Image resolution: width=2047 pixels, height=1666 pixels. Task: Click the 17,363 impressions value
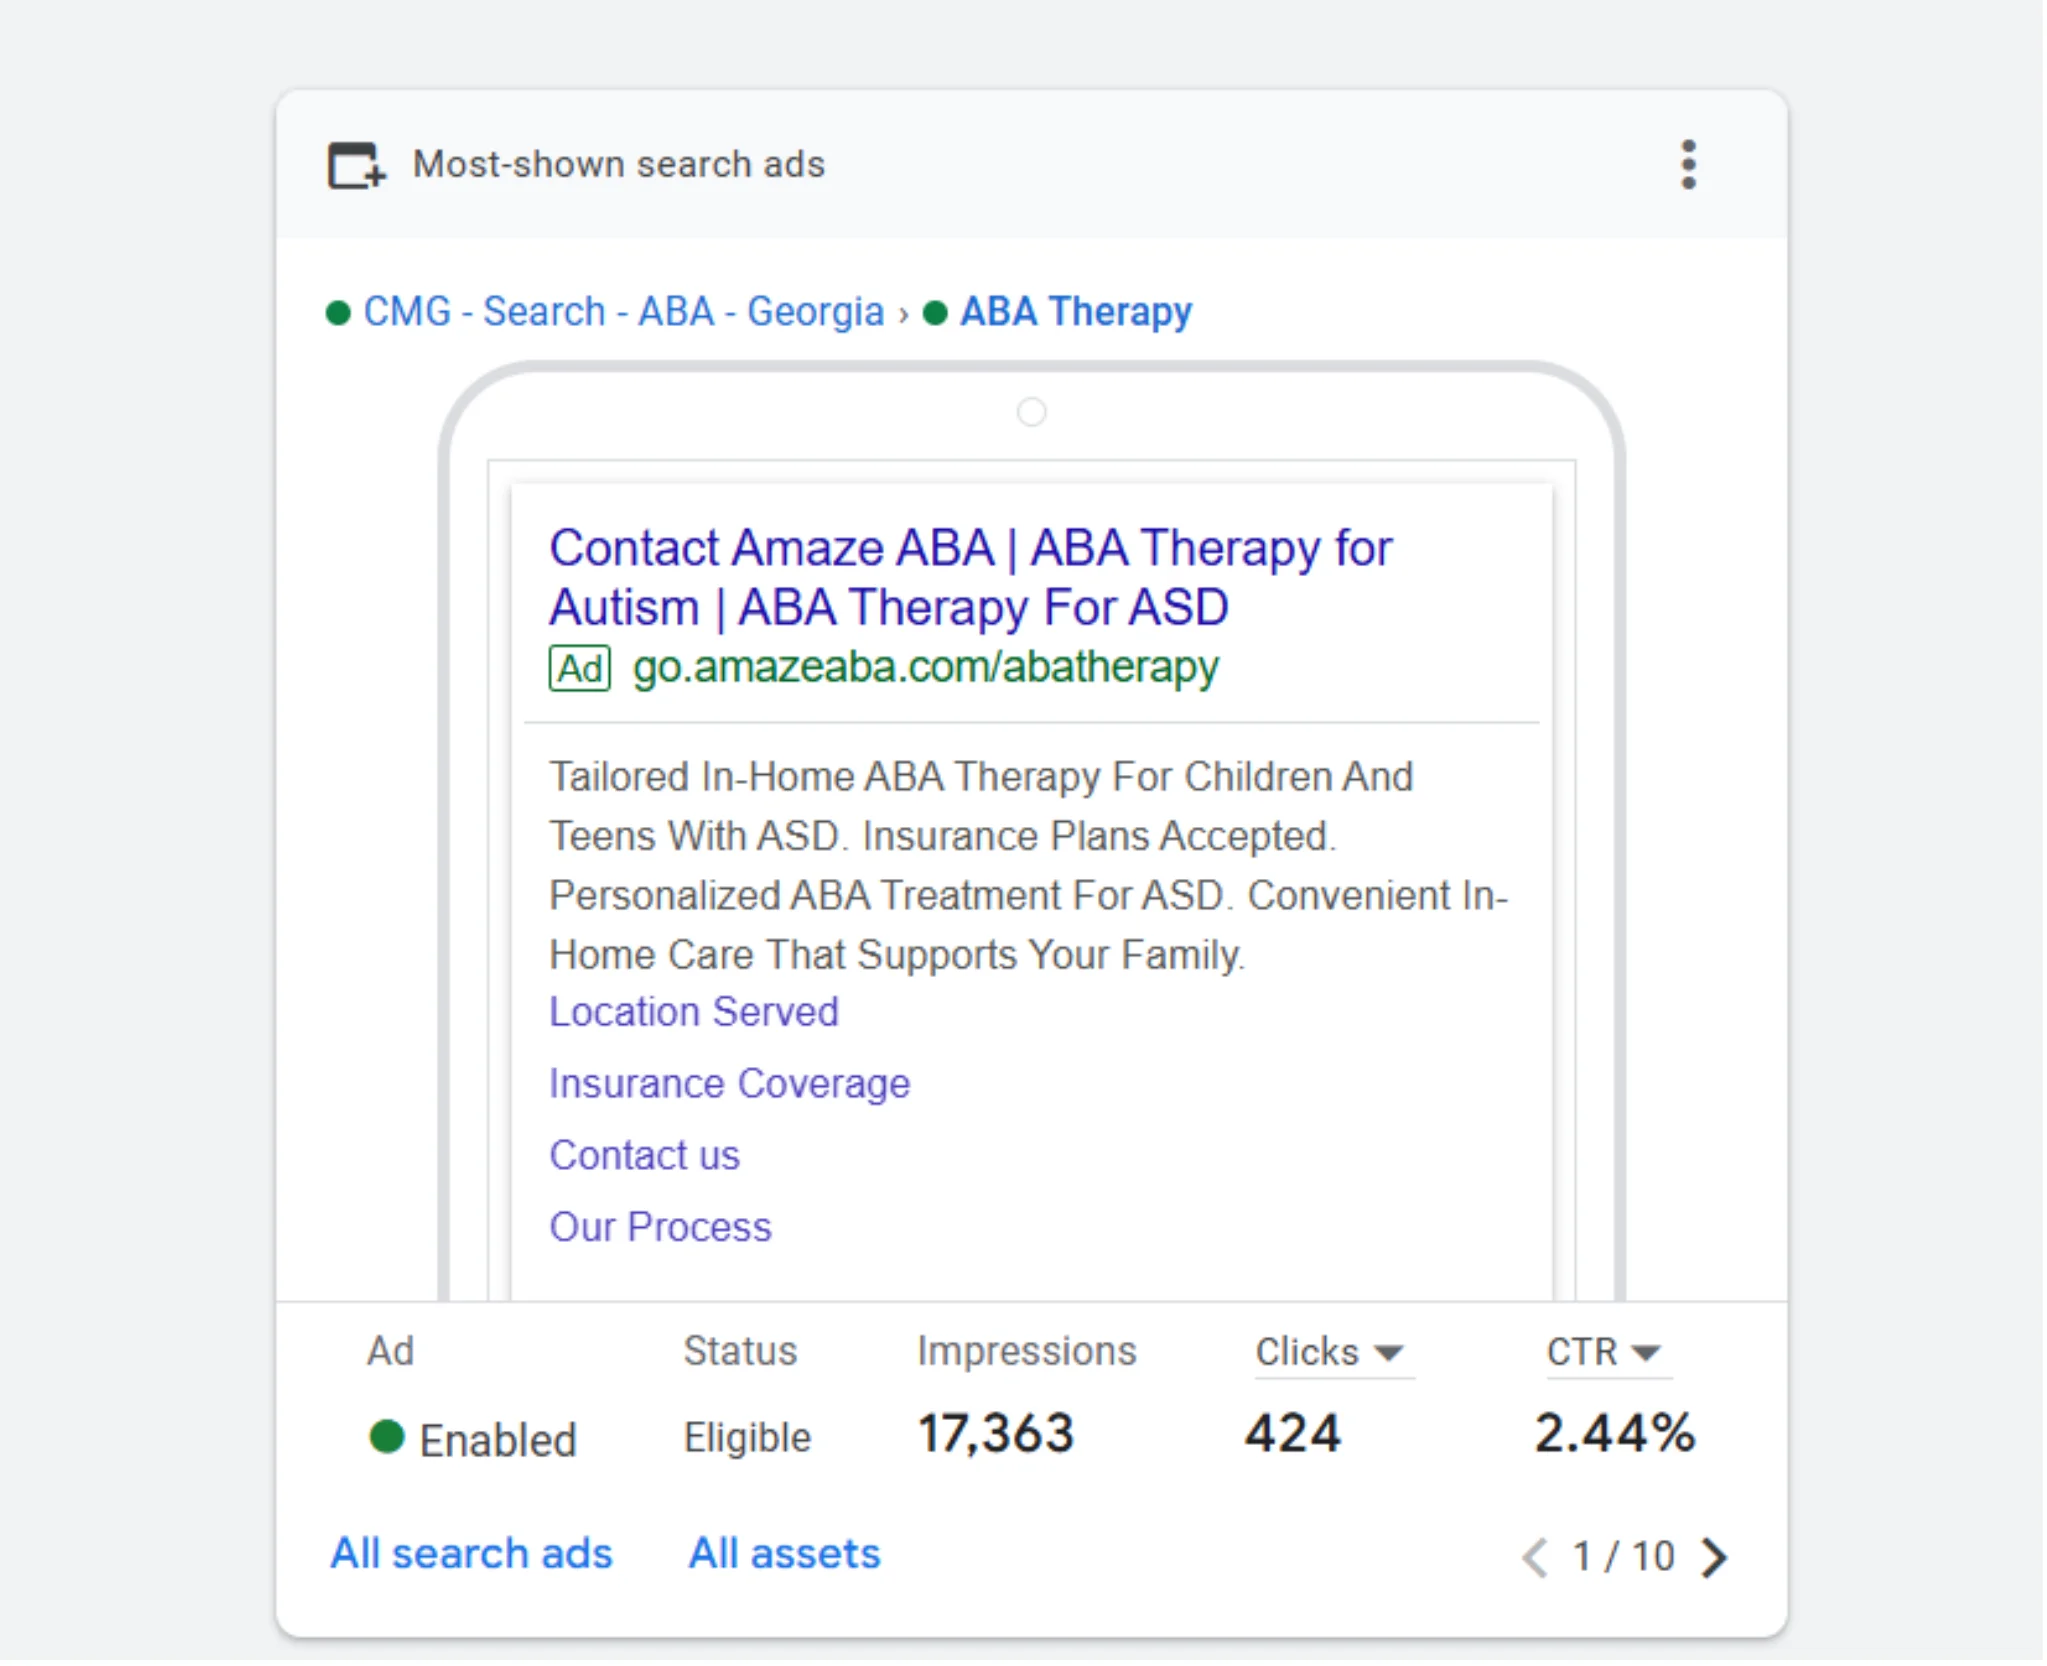point(996,1433)
